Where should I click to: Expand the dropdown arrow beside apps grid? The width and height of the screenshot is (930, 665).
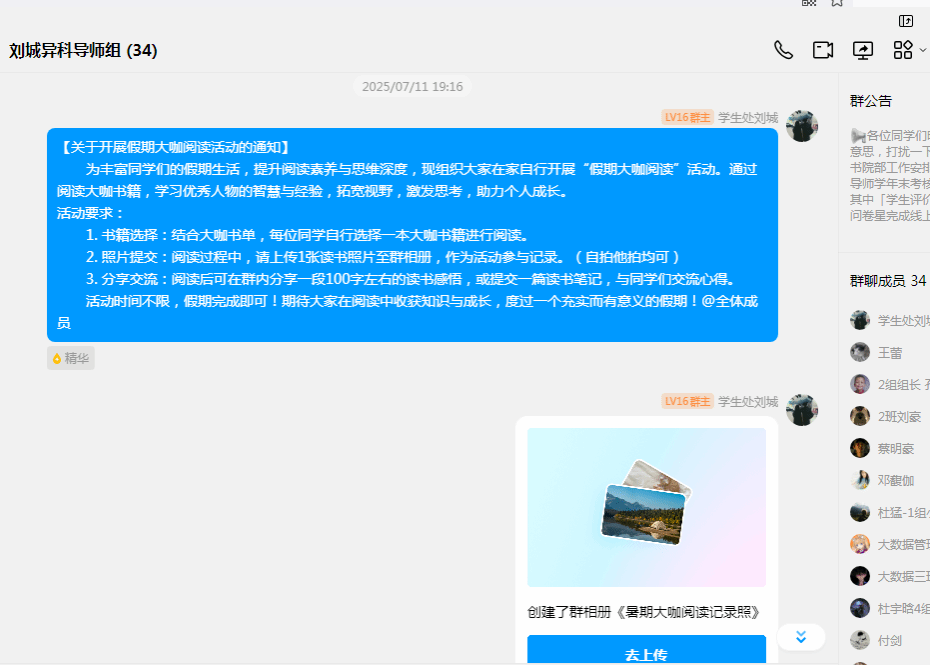[x=923, y=50]
